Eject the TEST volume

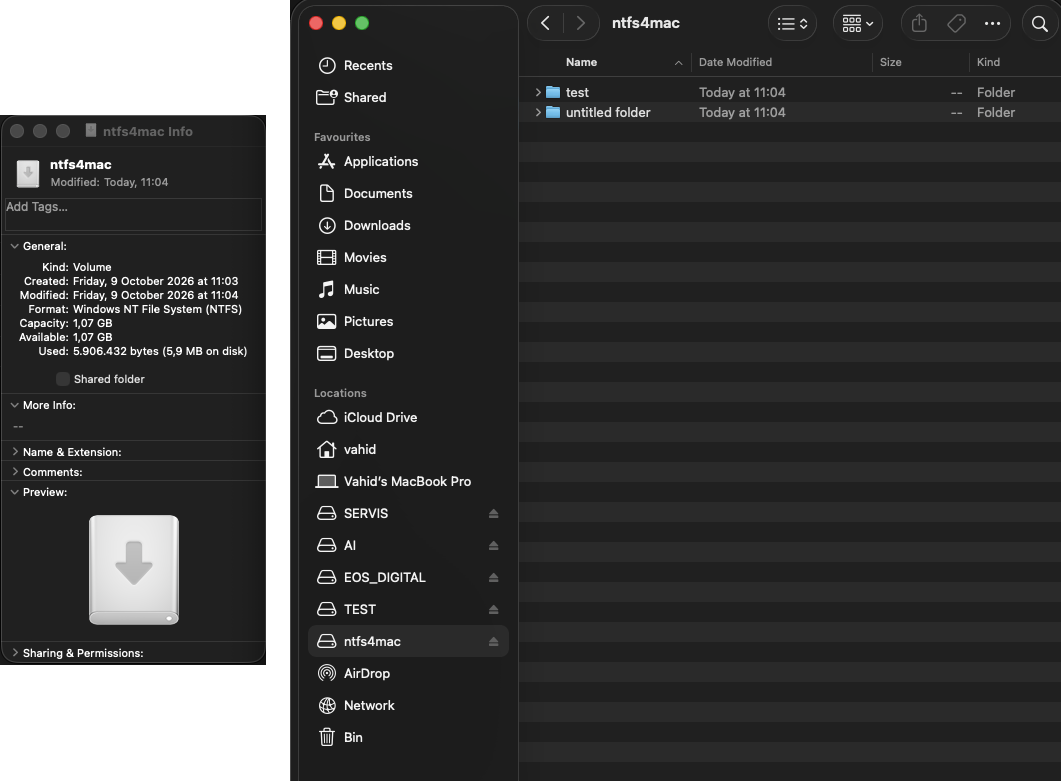tap(494, 609)
